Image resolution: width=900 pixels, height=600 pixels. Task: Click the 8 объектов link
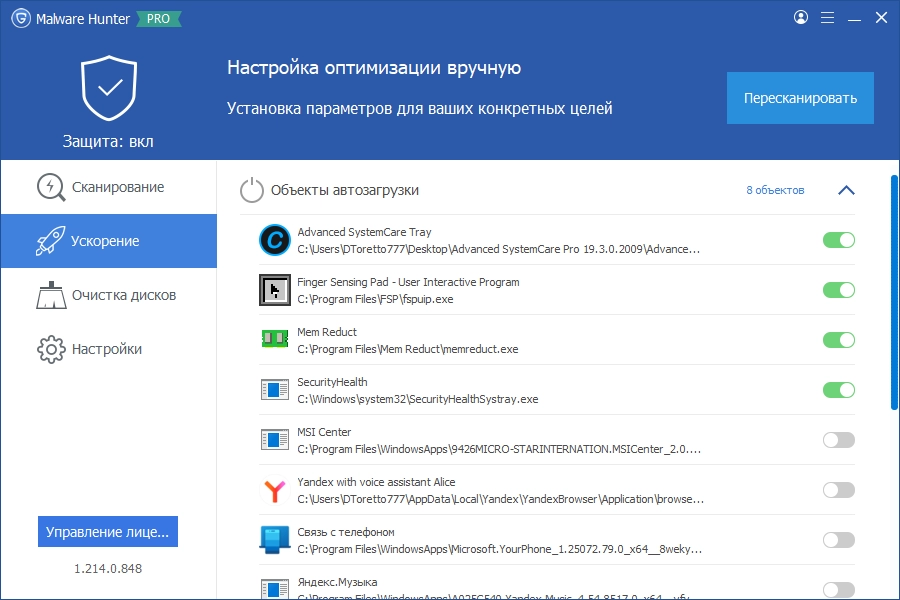775,190
